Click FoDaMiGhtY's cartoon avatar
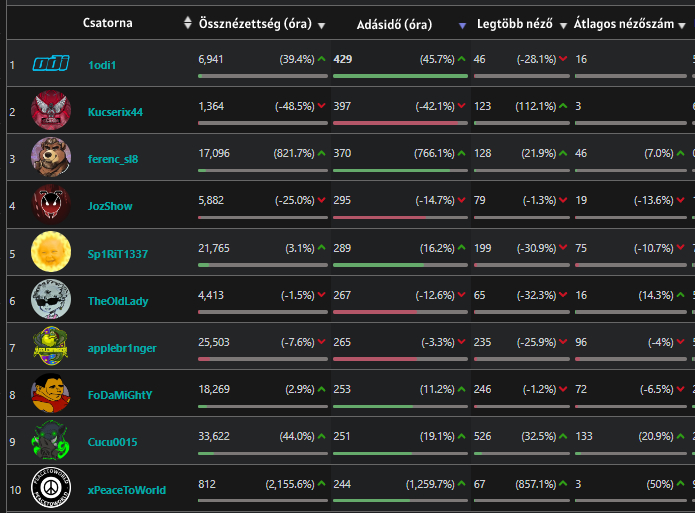Image resolution: width=695 pixels, height=513 pixels. pyautogui.click(x=51, y=393)
